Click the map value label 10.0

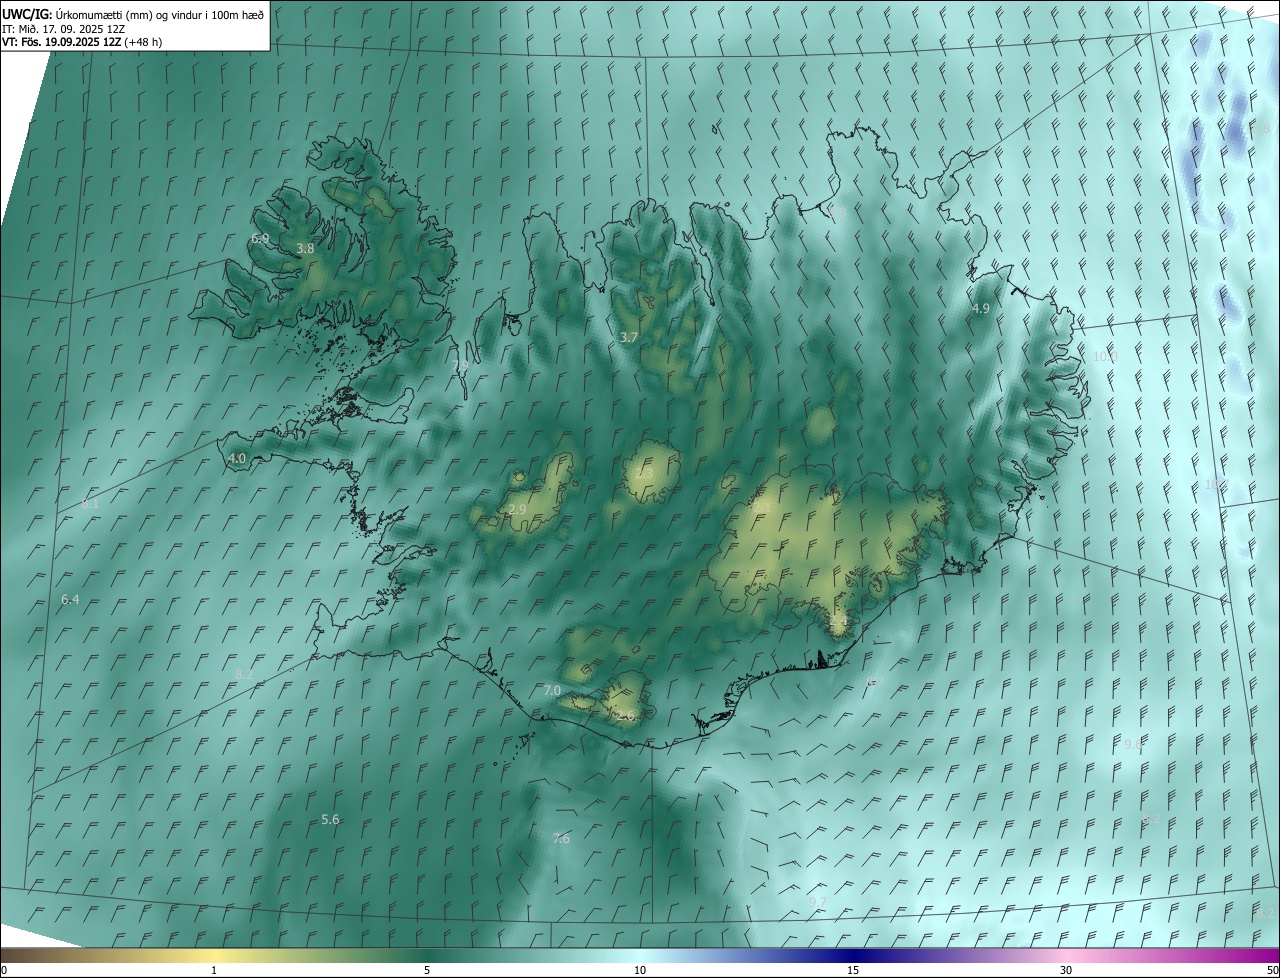click(x=1105, y=356)
